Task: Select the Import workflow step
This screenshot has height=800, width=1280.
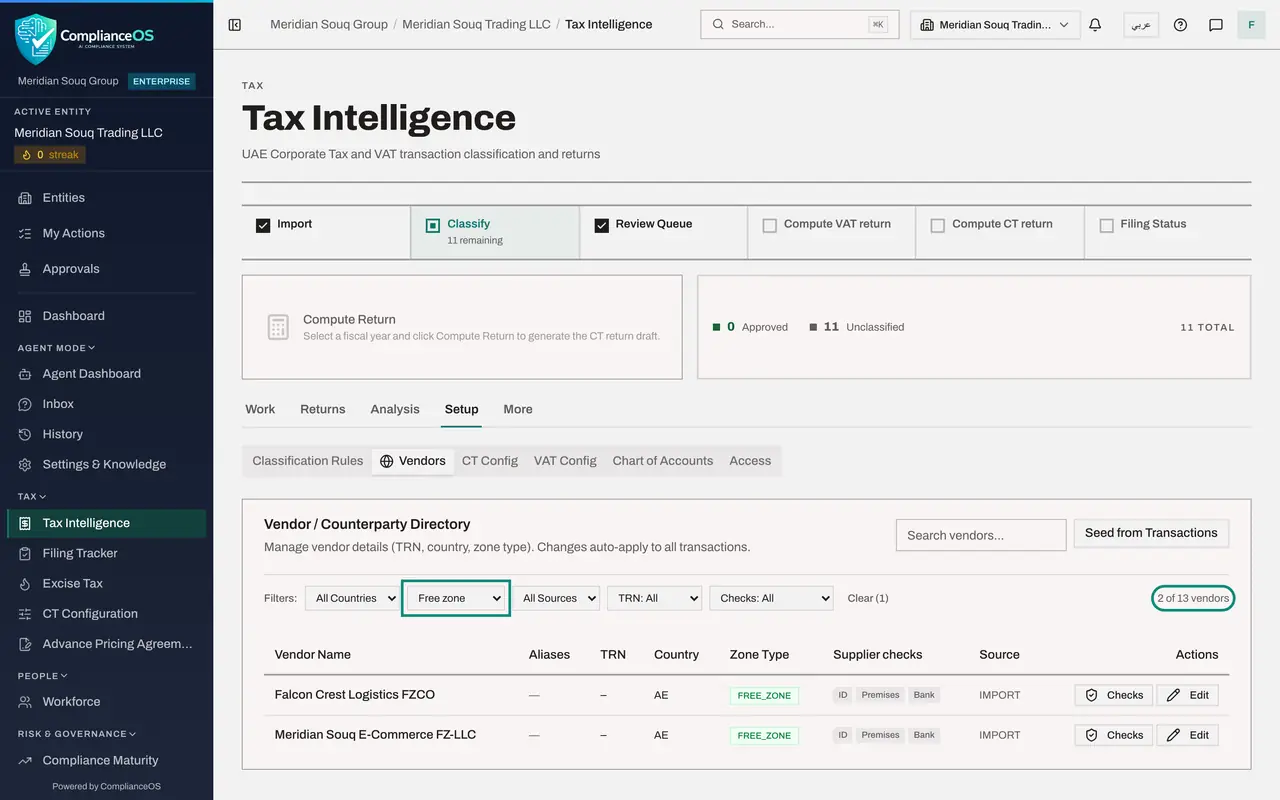Action: (x=326, y=232)
